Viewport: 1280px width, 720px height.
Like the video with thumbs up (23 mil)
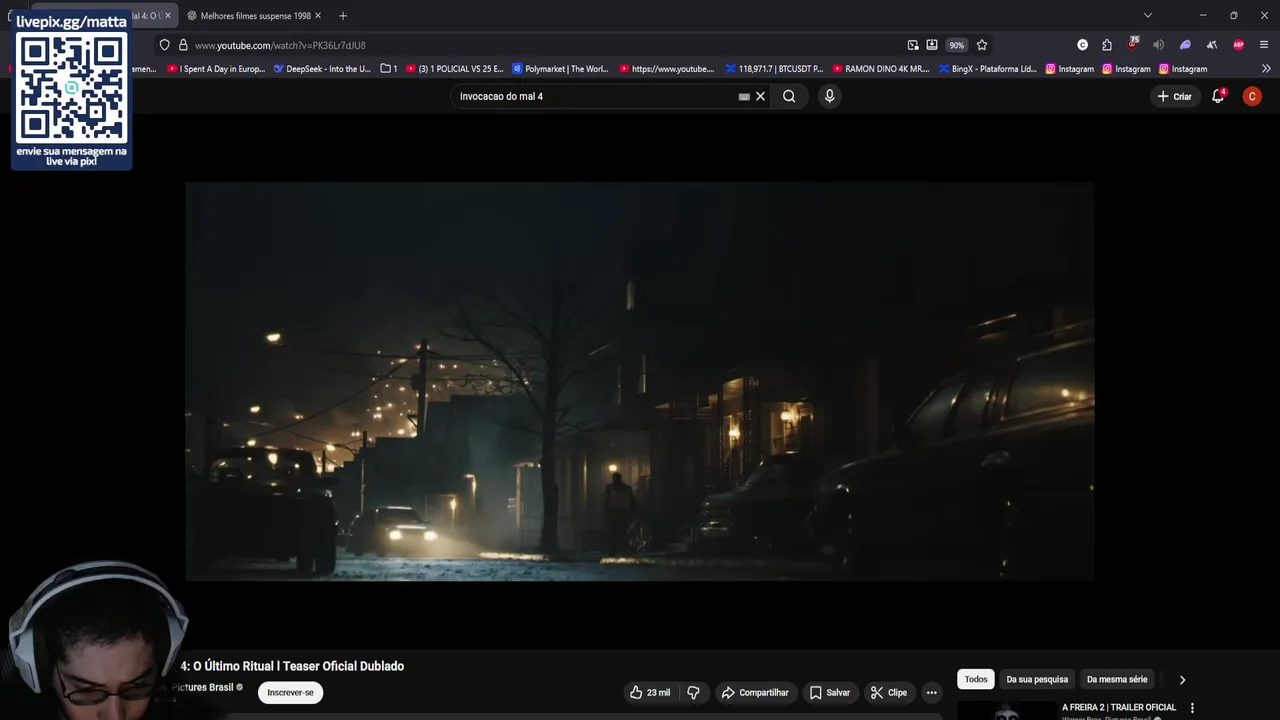(650, 692)
